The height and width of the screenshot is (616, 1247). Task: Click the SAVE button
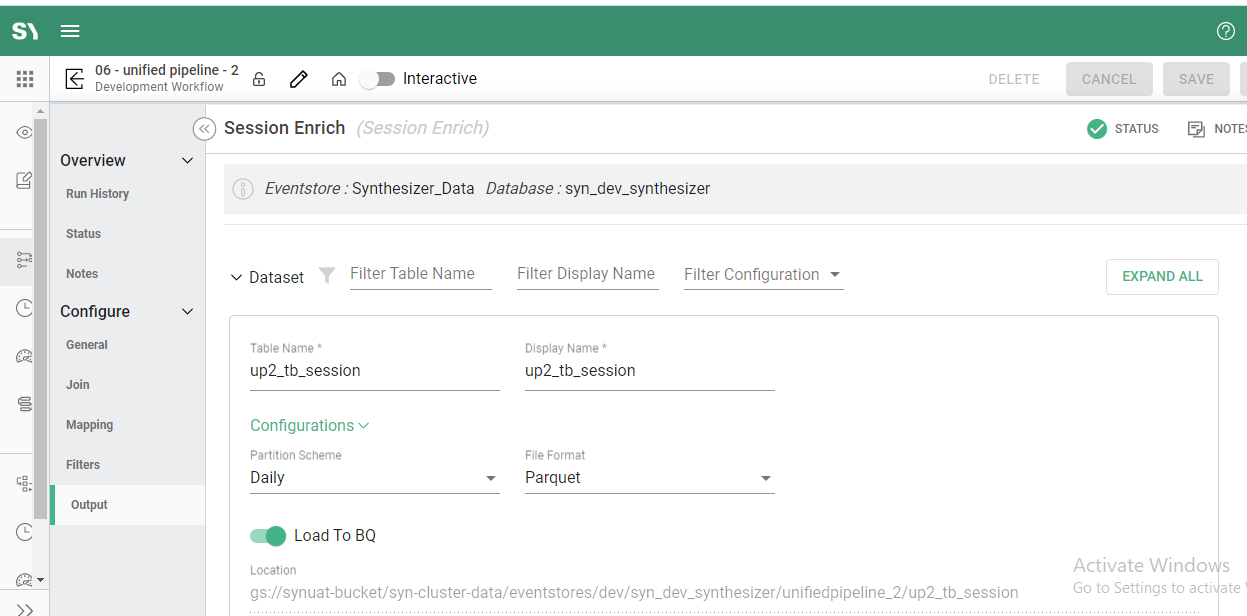point(1196,78)
